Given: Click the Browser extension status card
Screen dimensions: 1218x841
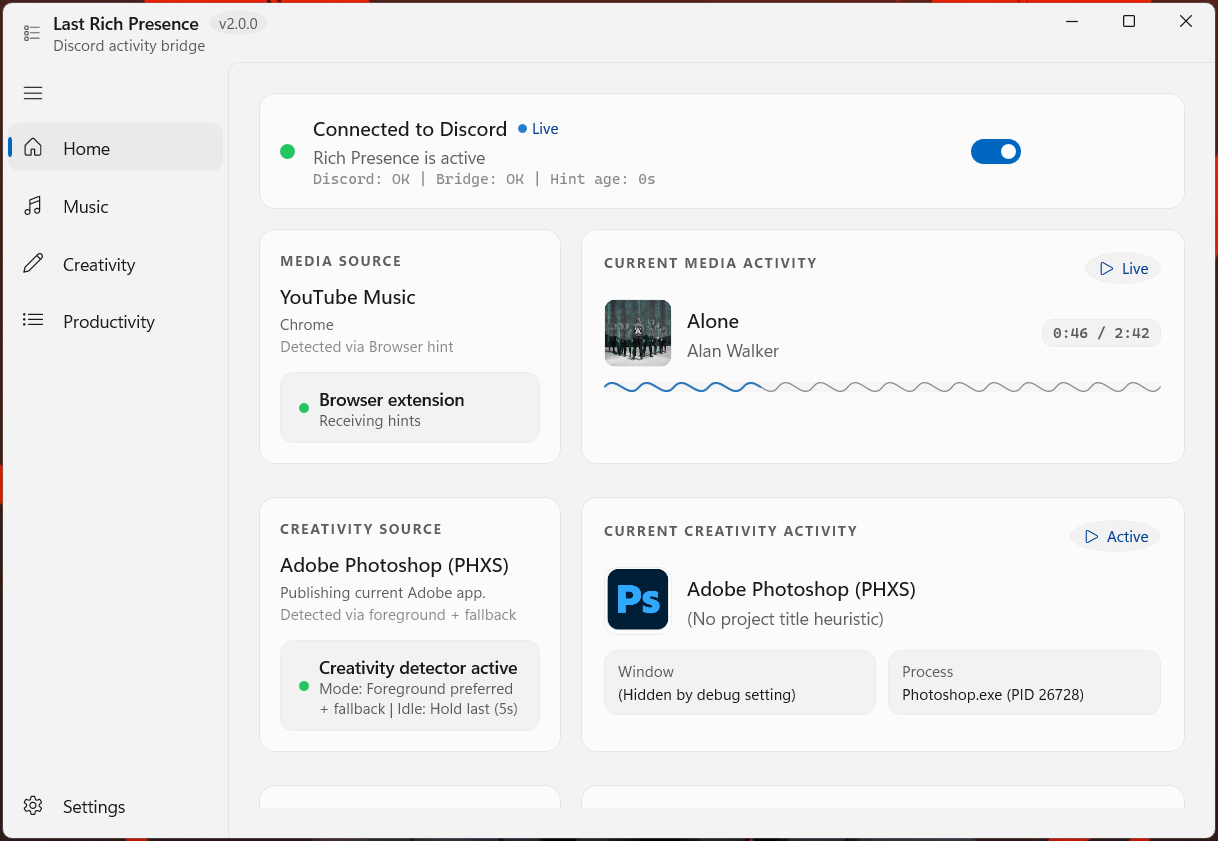Looking at the screenshot, I should pyautogui.click(x=410, y=408).
